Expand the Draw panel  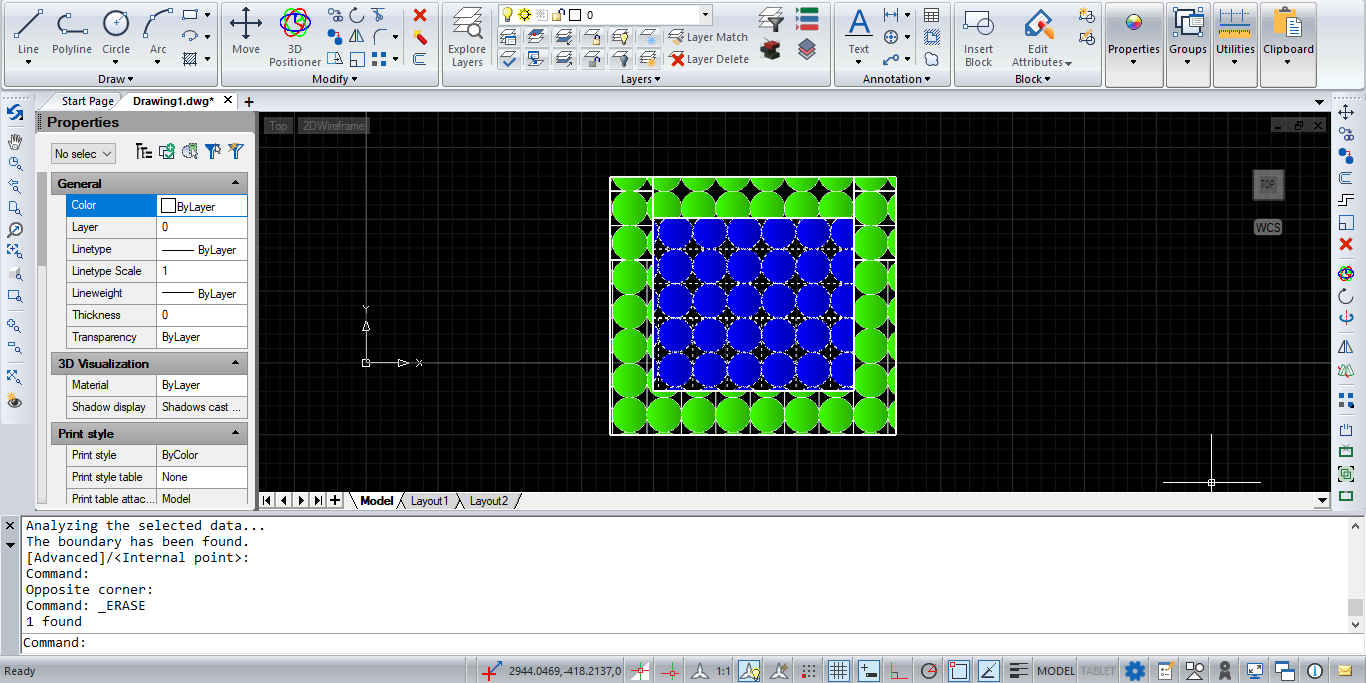click(x=115, y=79)
